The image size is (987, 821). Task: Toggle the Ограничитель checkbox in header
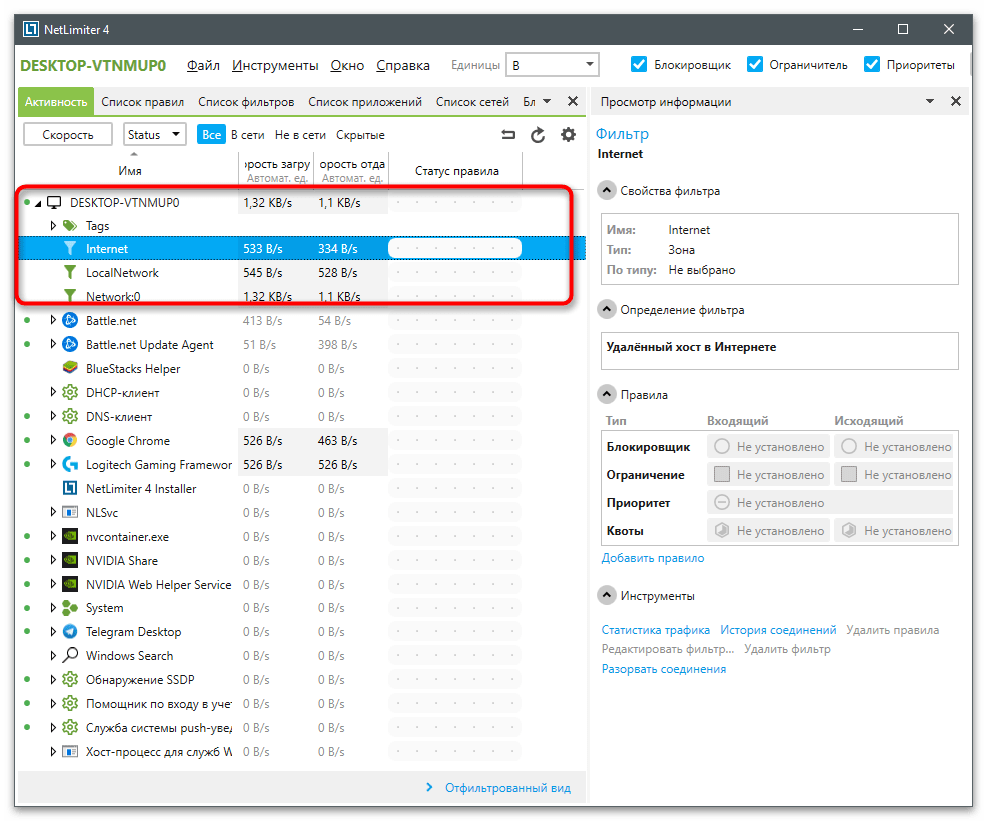click(x=755, y=64)
